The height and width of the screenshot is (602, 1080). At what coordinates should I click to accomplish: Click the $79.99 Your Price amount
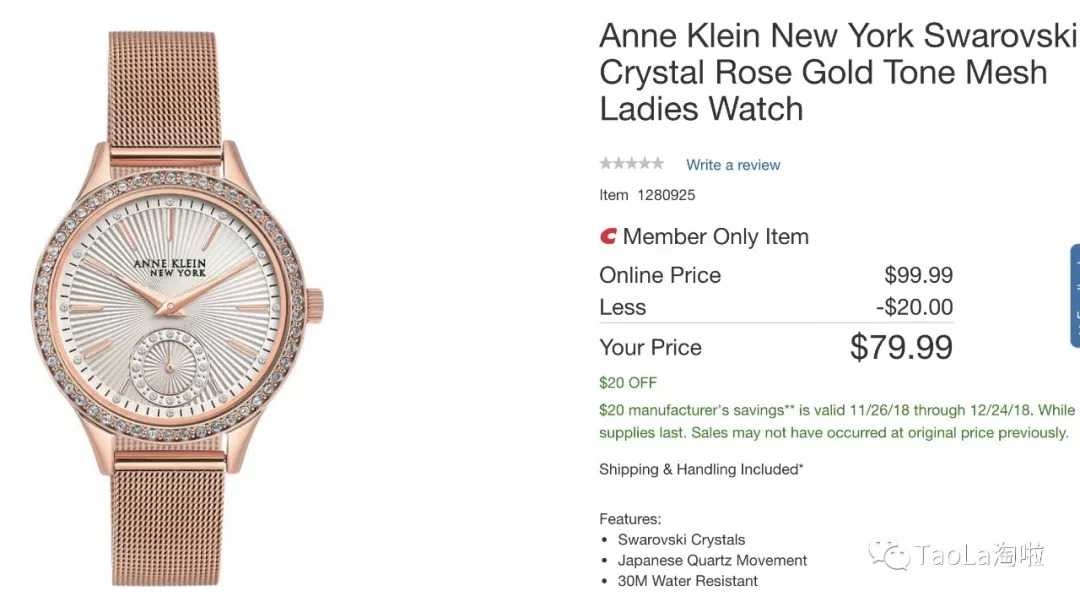click(x=901, y=347)
